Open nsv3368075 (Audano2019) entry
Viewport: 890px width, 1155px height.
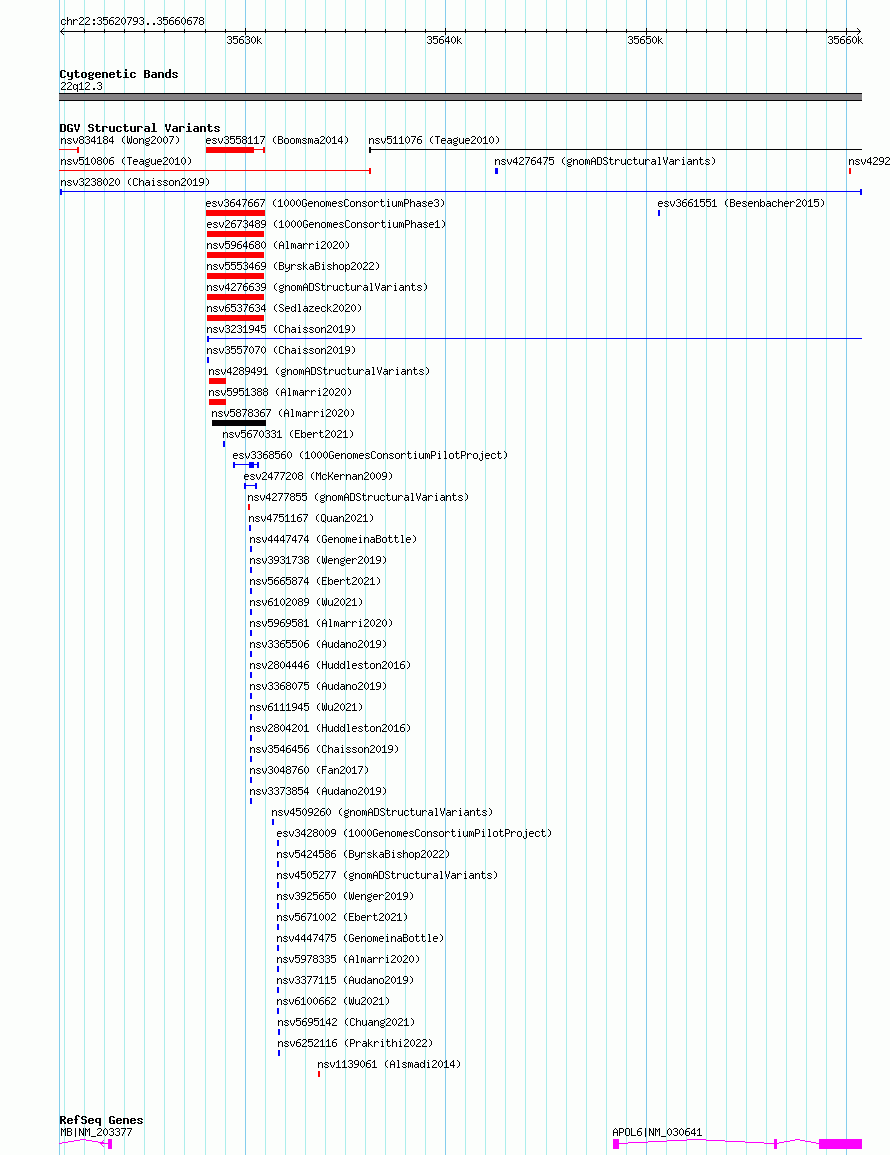coord(318,687)
